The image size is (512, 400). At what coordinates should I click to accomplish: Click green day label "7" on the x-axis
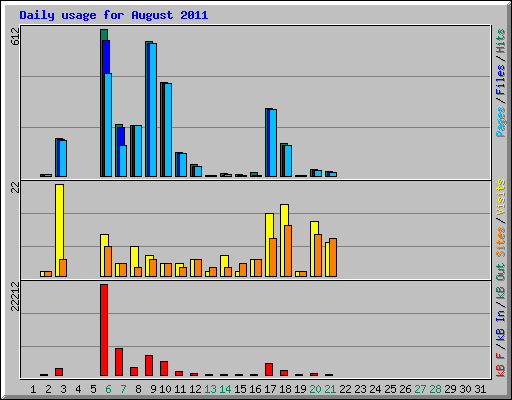tap(123, 389)
